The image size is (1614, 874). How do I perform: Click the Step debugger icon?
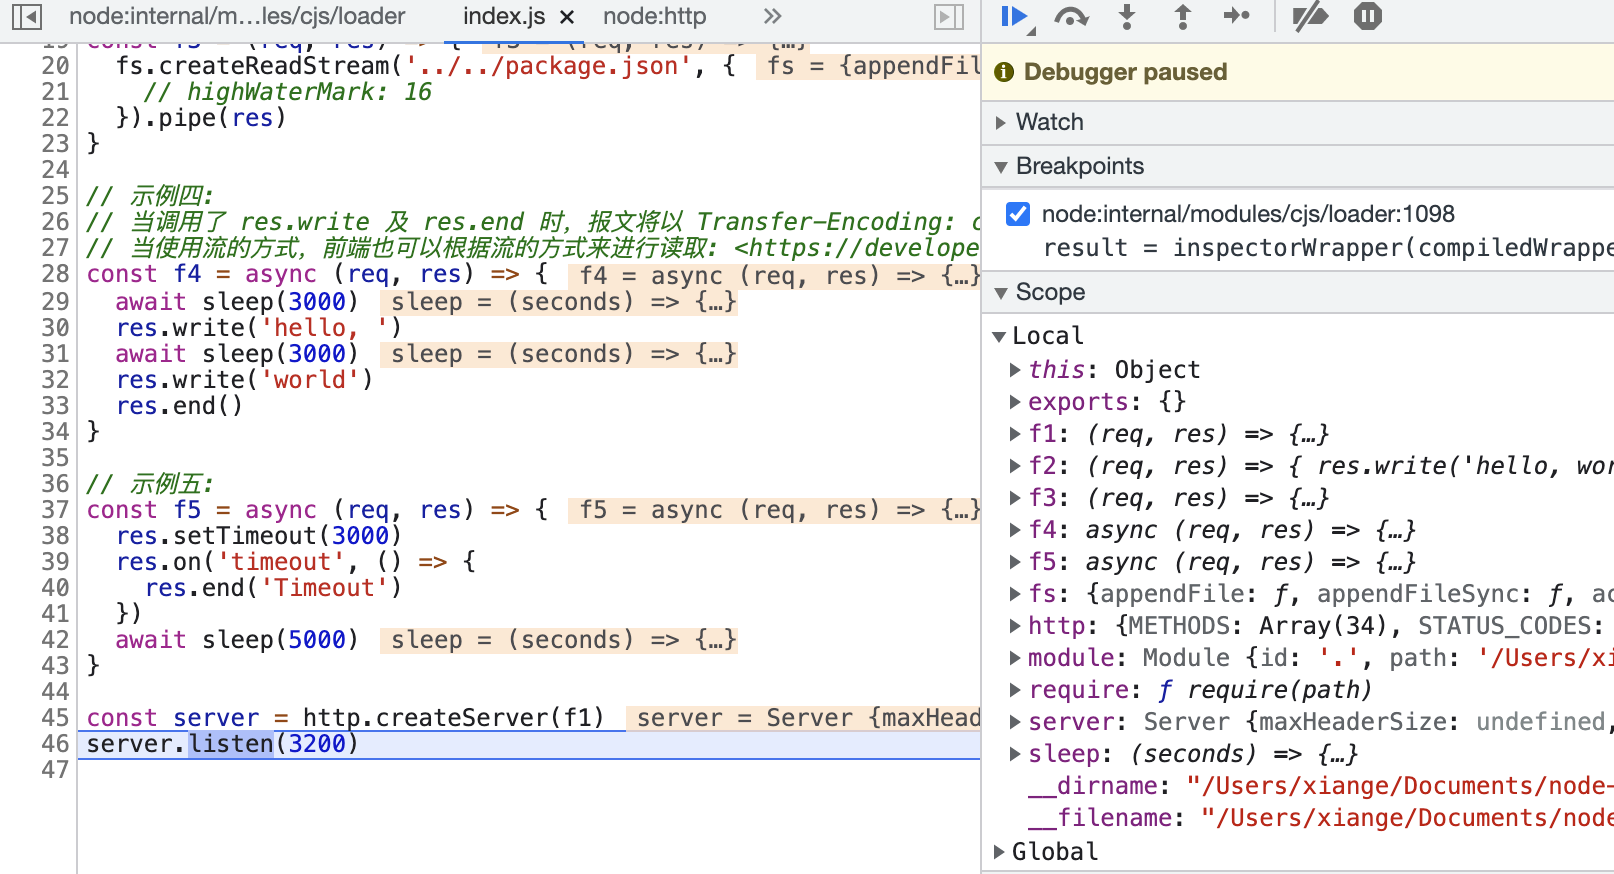(1237, 16)
